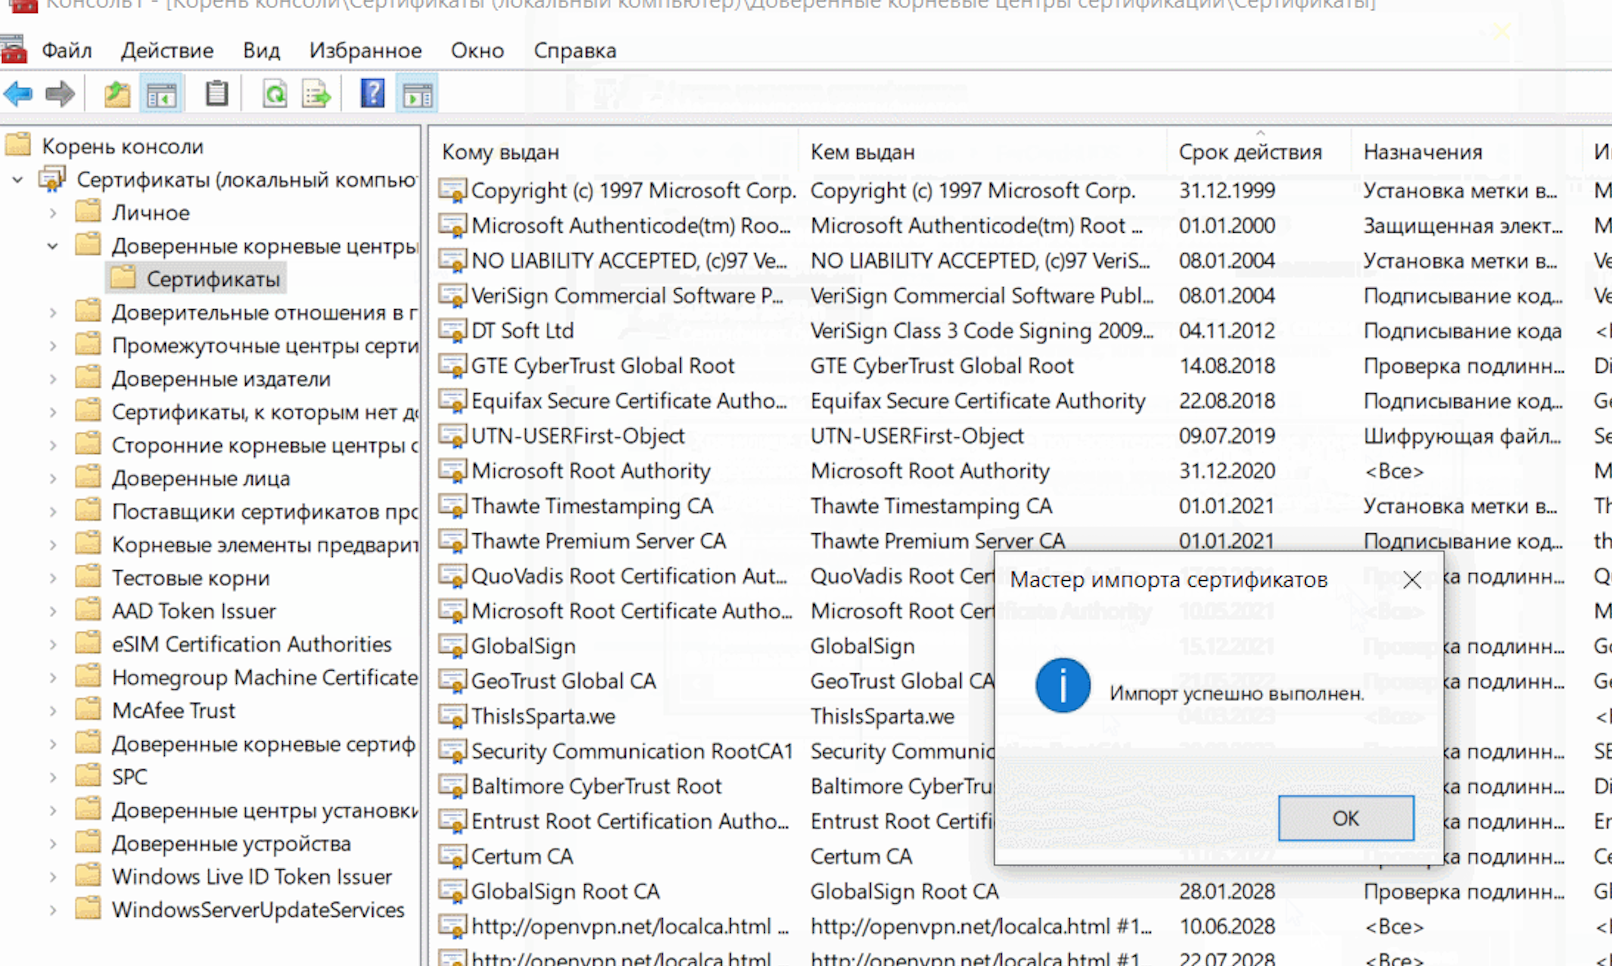The image size is (1612, 966).
Task: Click the Forward arrow toolbar icon
Action: pyautogui.click(x=60, y=95)
